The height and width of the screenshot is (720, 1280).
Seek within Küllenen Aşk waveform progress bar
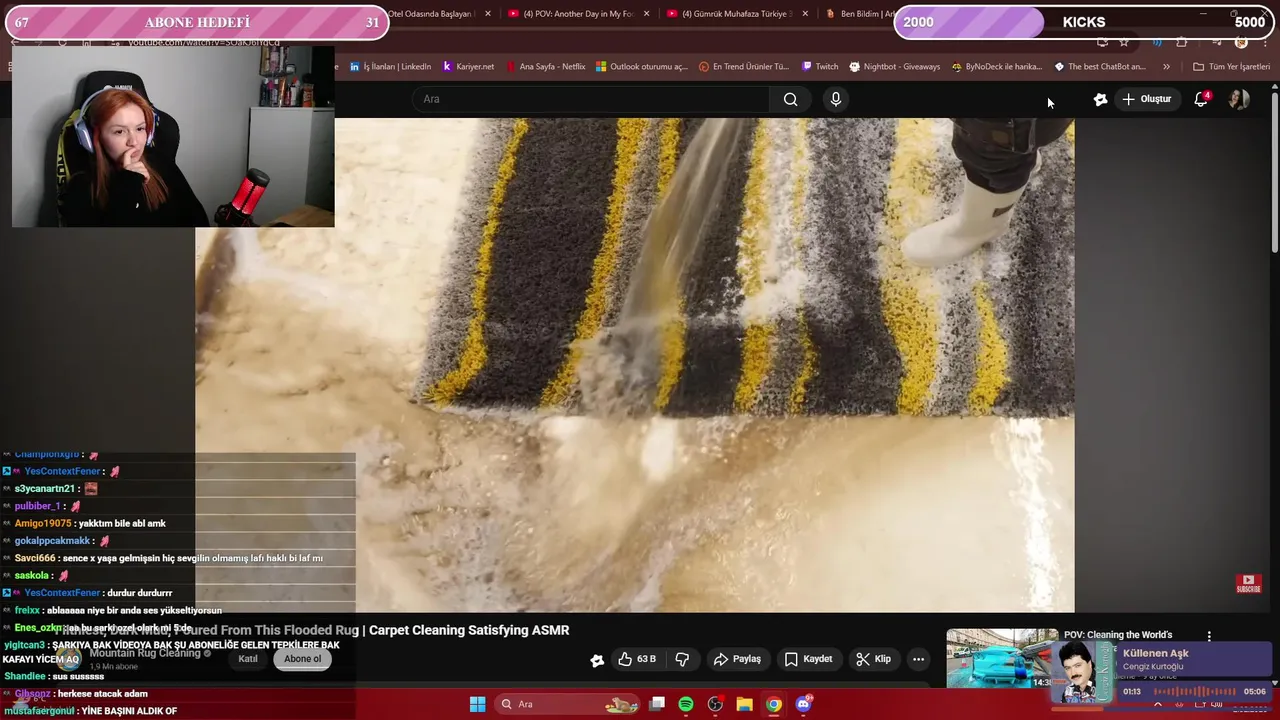[x=1194, y=691]
